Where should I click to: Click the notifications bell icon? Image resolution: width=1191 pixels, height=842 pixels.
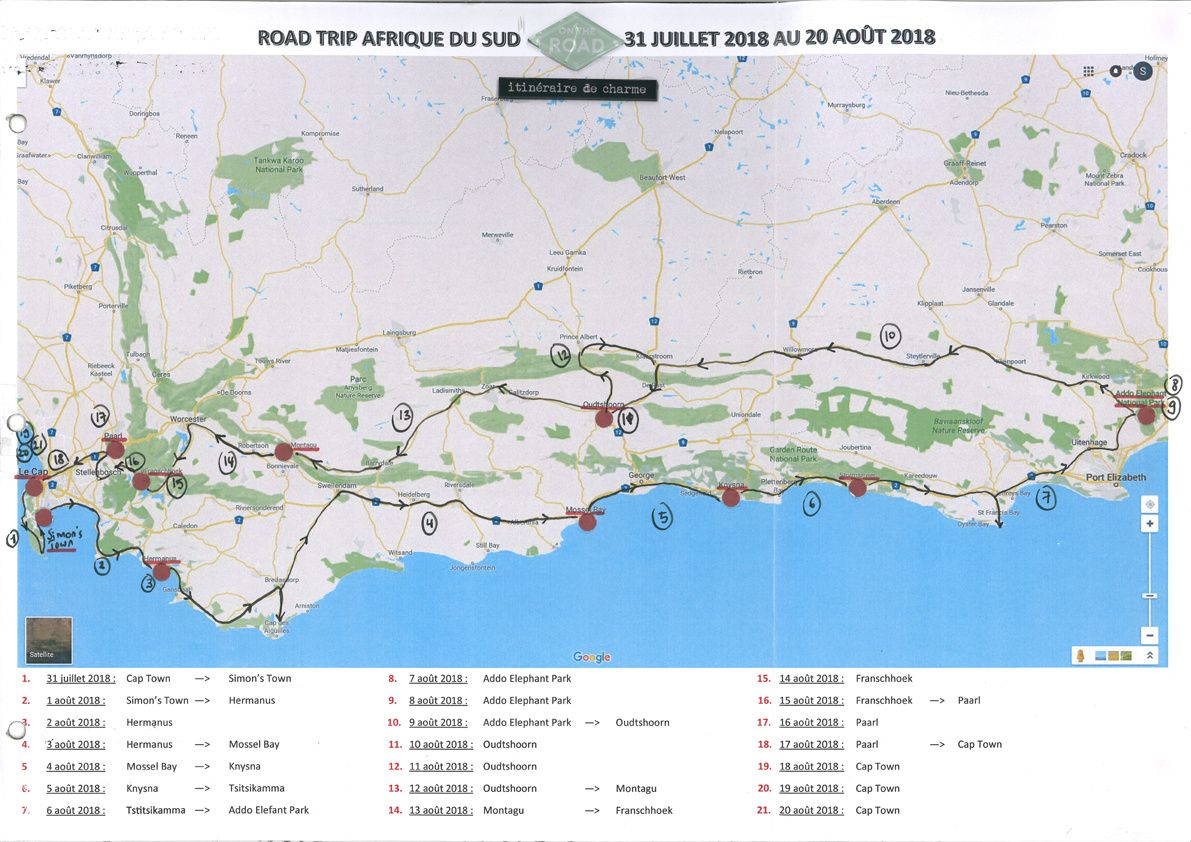click(1115, 71)
